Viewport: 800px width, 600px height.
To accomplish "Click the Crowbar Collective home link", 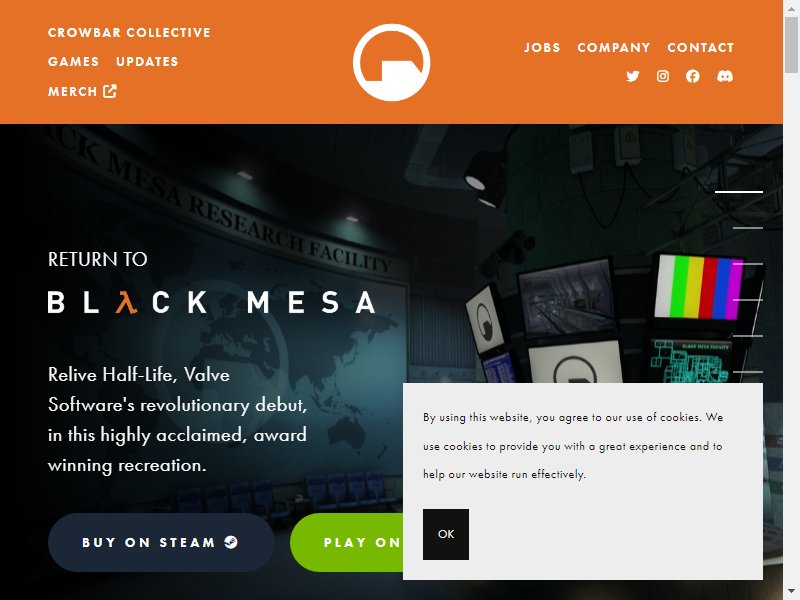I will (x=129, y=33).
